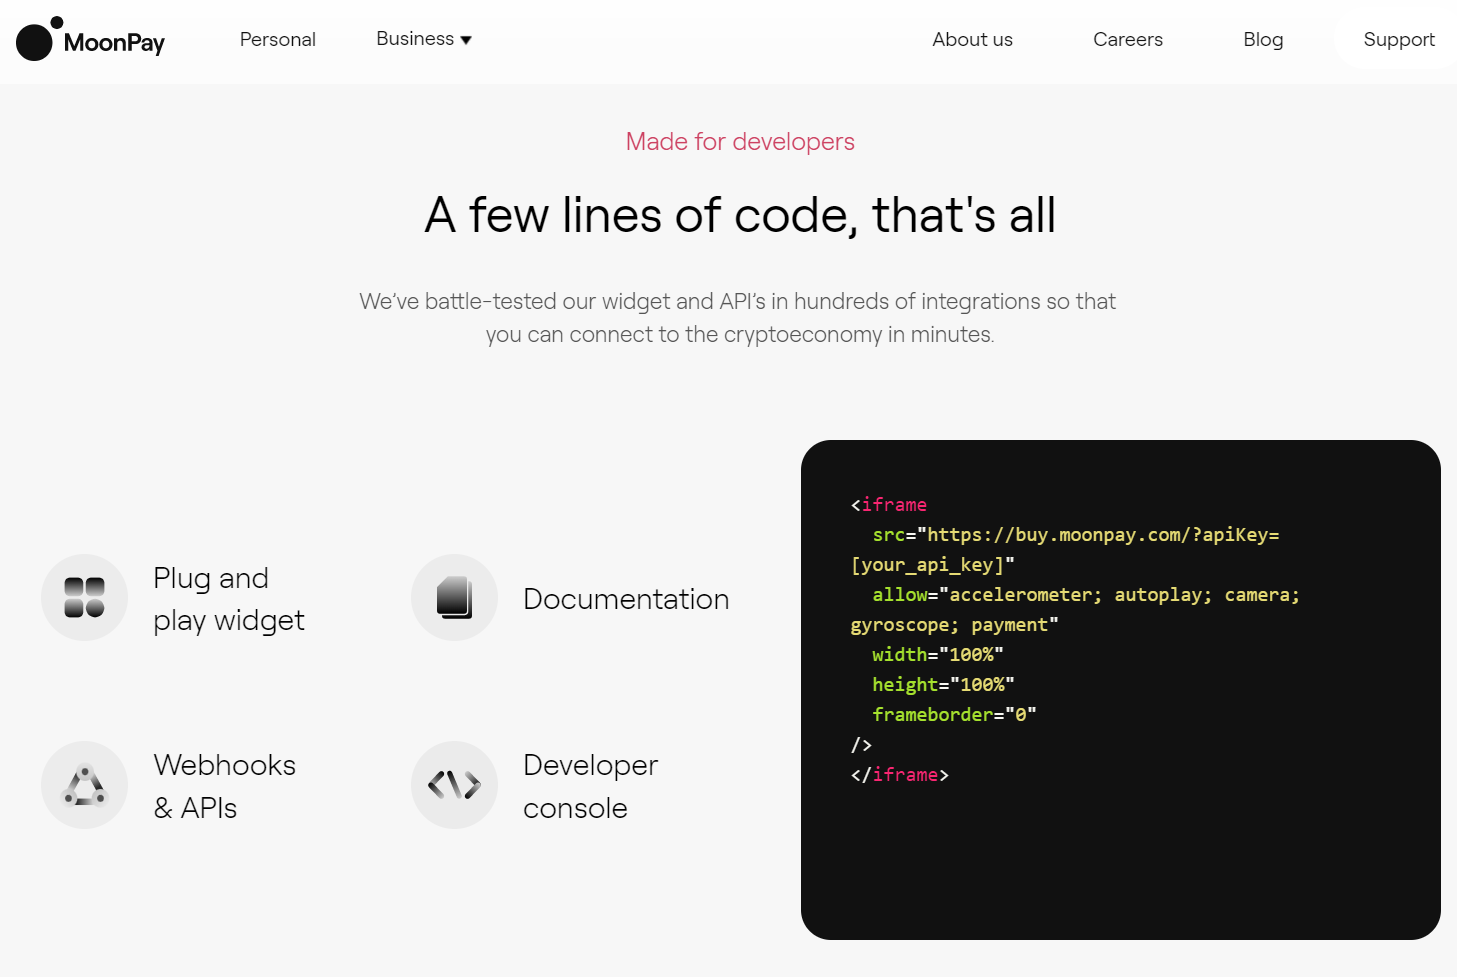The image size is (1457, 977).
Task: Click the width="100%" code line
Action: click(x=938, y=655)
